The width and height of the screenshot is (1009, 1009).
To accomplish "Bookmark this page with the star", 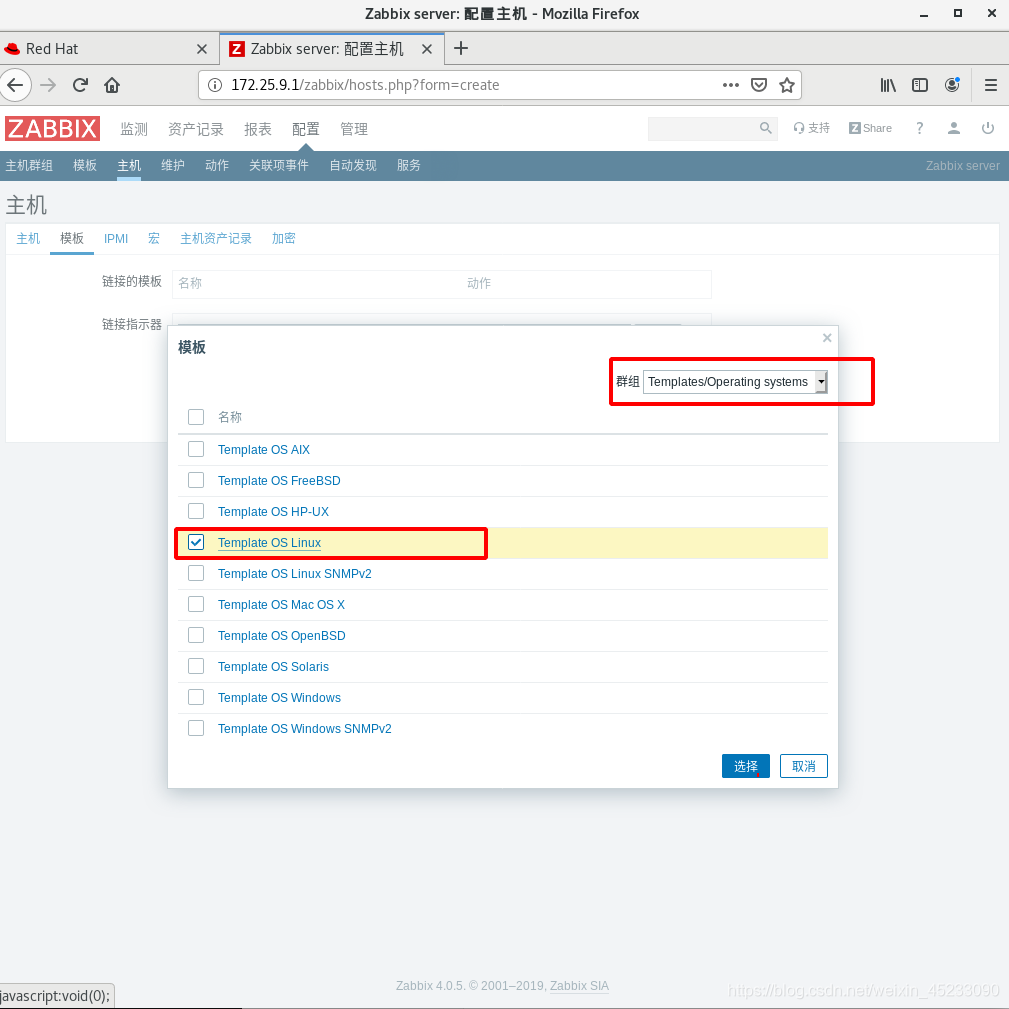I will point(786,85).
